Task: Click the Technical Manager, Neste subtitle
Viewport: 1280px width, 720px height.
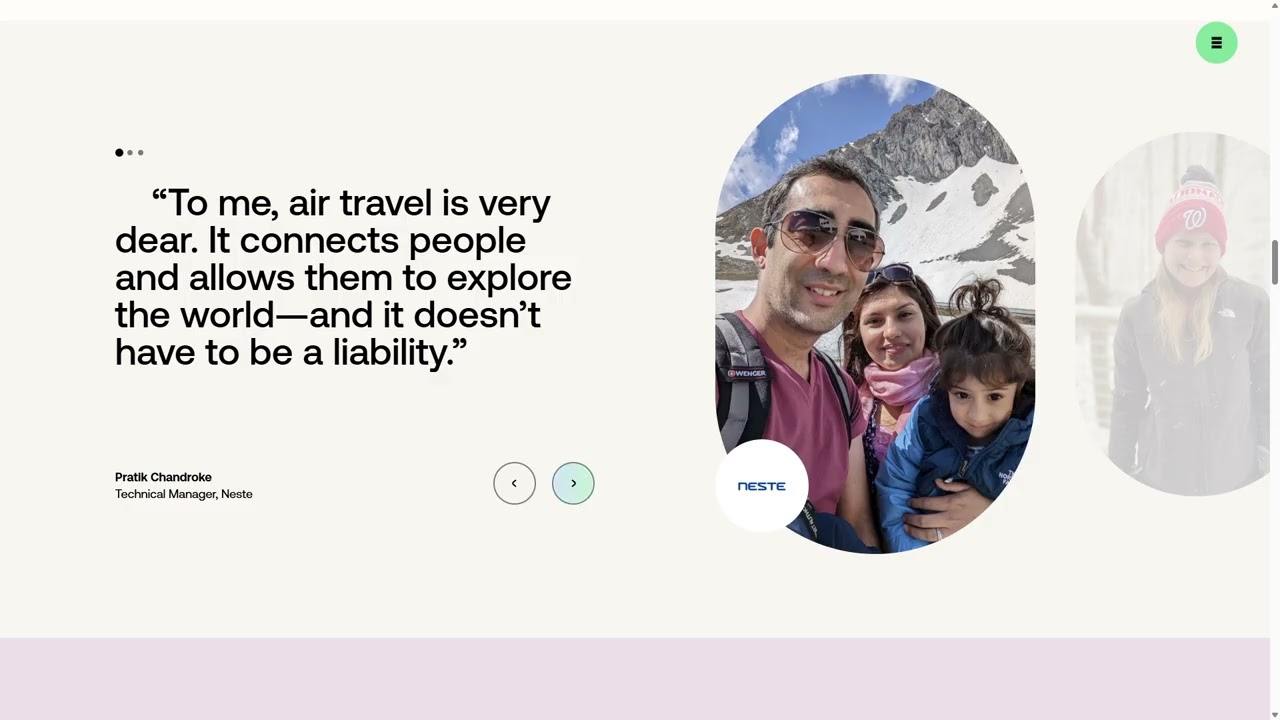Action: pos(184,494)
